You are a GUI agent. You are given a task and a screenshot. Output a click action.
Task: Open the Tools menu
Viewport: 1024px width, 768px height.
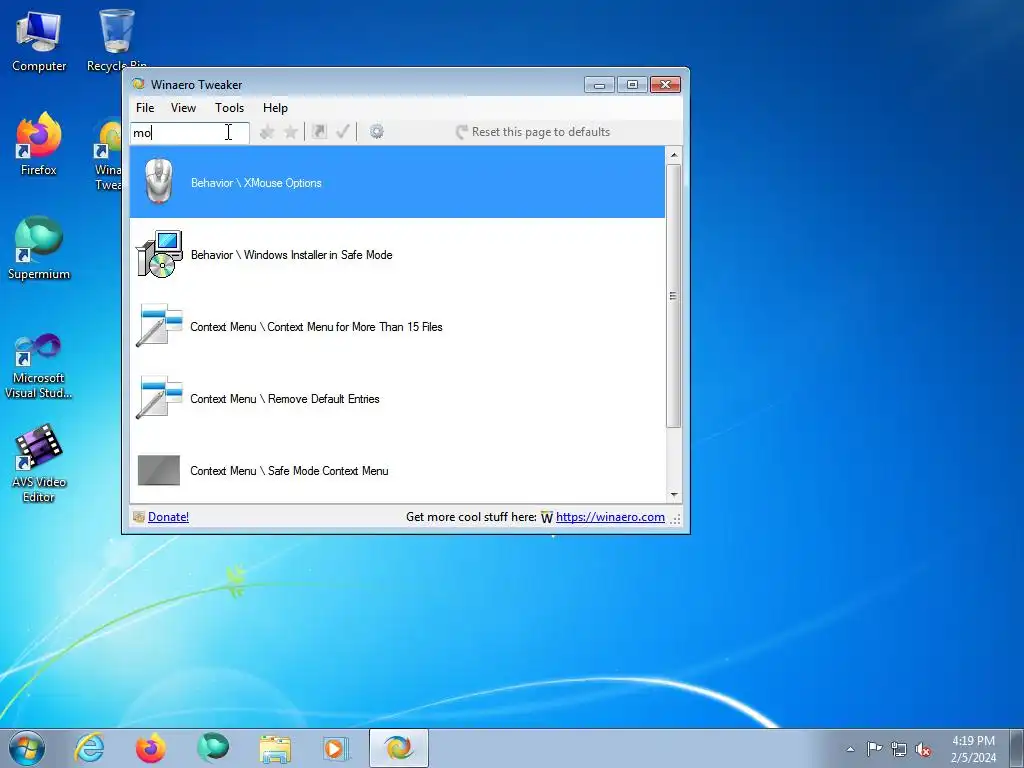[x=229, y=108]
